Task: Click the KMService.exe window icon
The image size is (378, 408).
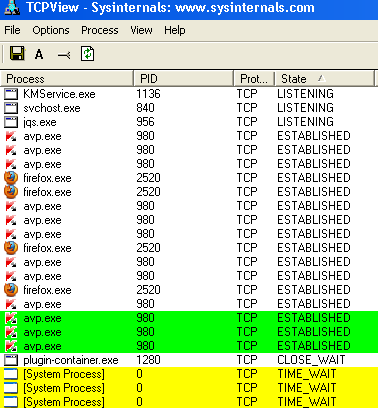Action: tap(11, 94)
